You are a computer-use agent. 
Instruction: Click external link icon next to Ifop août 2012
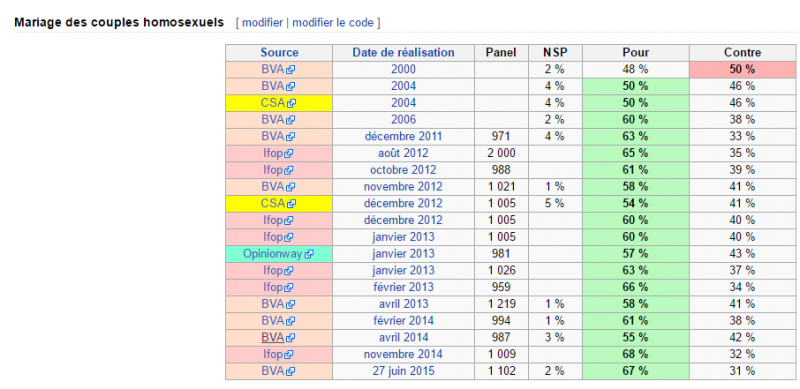(x=289, y=153)
